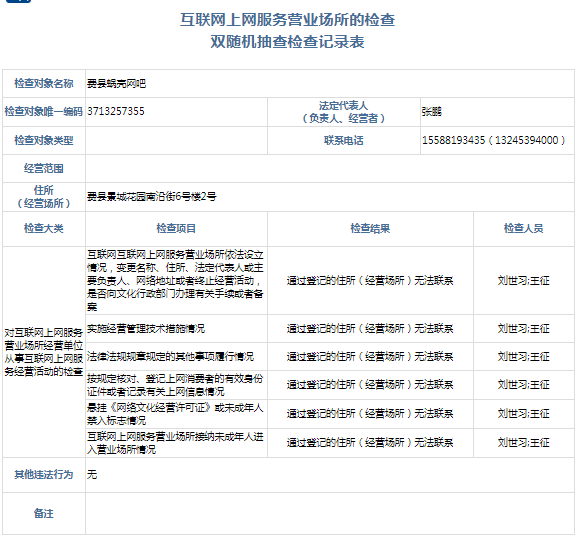Click the 检查结果 column header
578x537 pixels.
coord(370,229)
